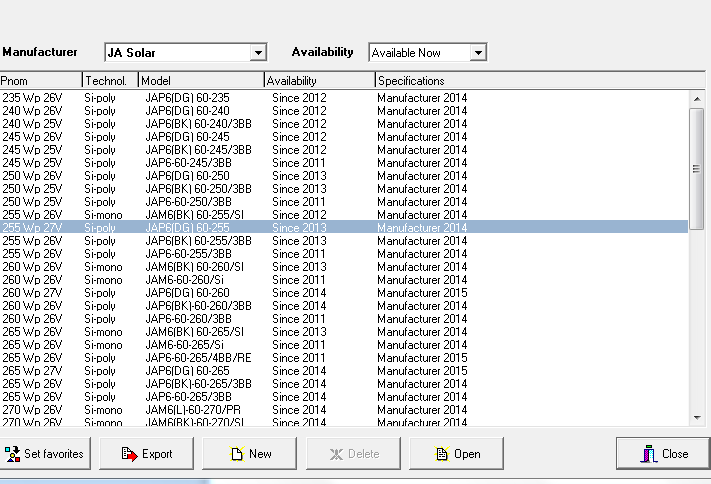Screen dimensions: 711x484
Task: Click the Delete X icon
Action: coord(336,454)
